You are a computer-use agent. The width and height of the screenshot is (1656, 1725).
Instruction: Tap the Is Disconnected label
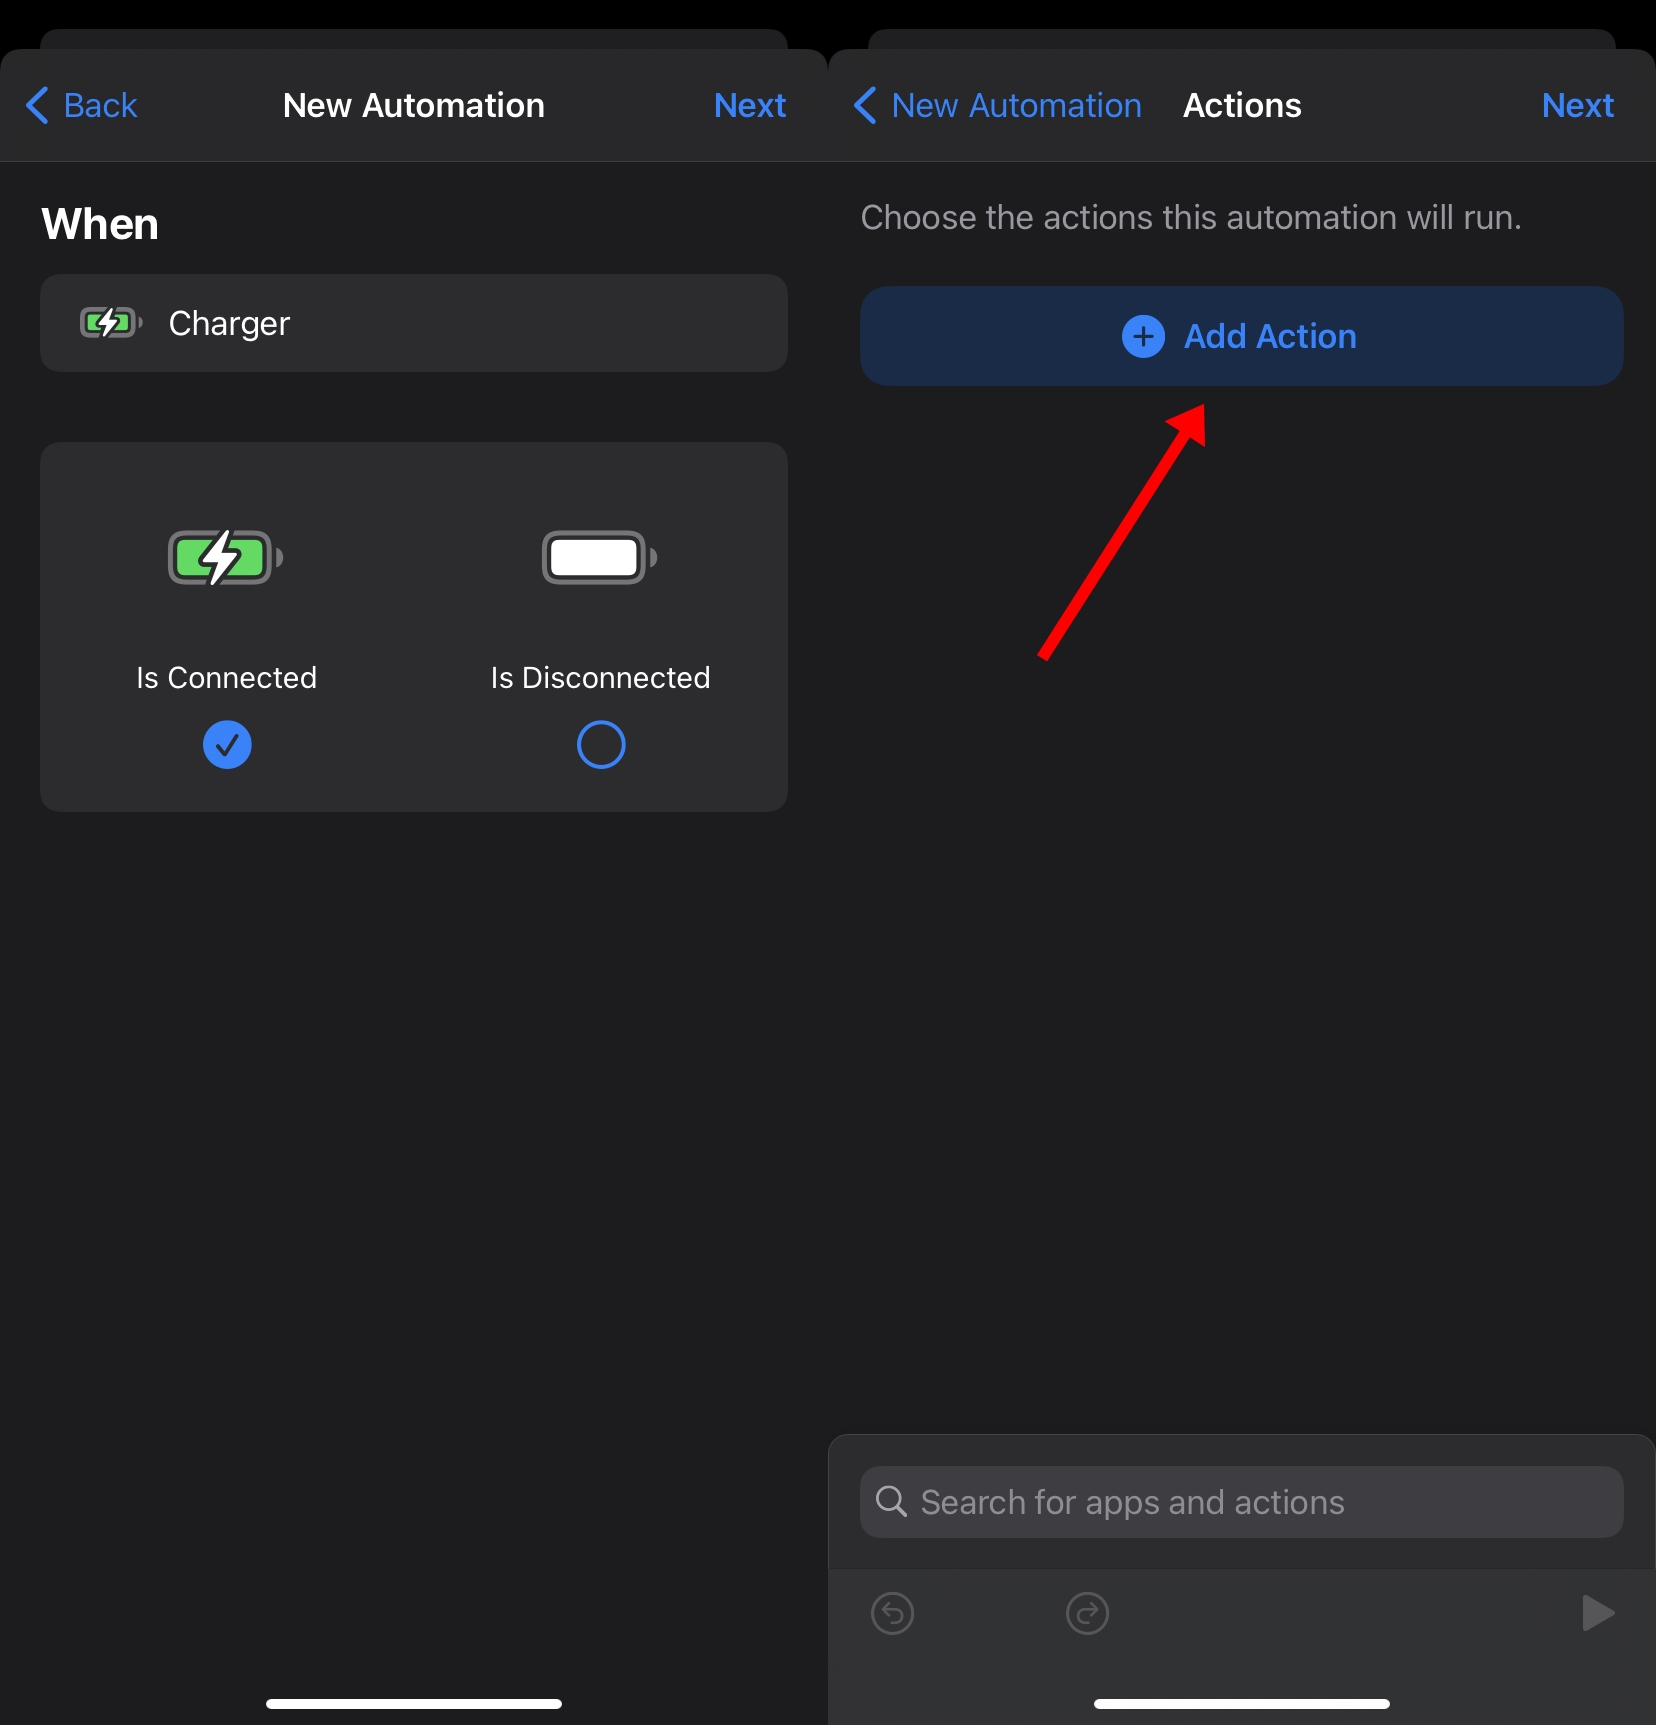coord(600,678)
